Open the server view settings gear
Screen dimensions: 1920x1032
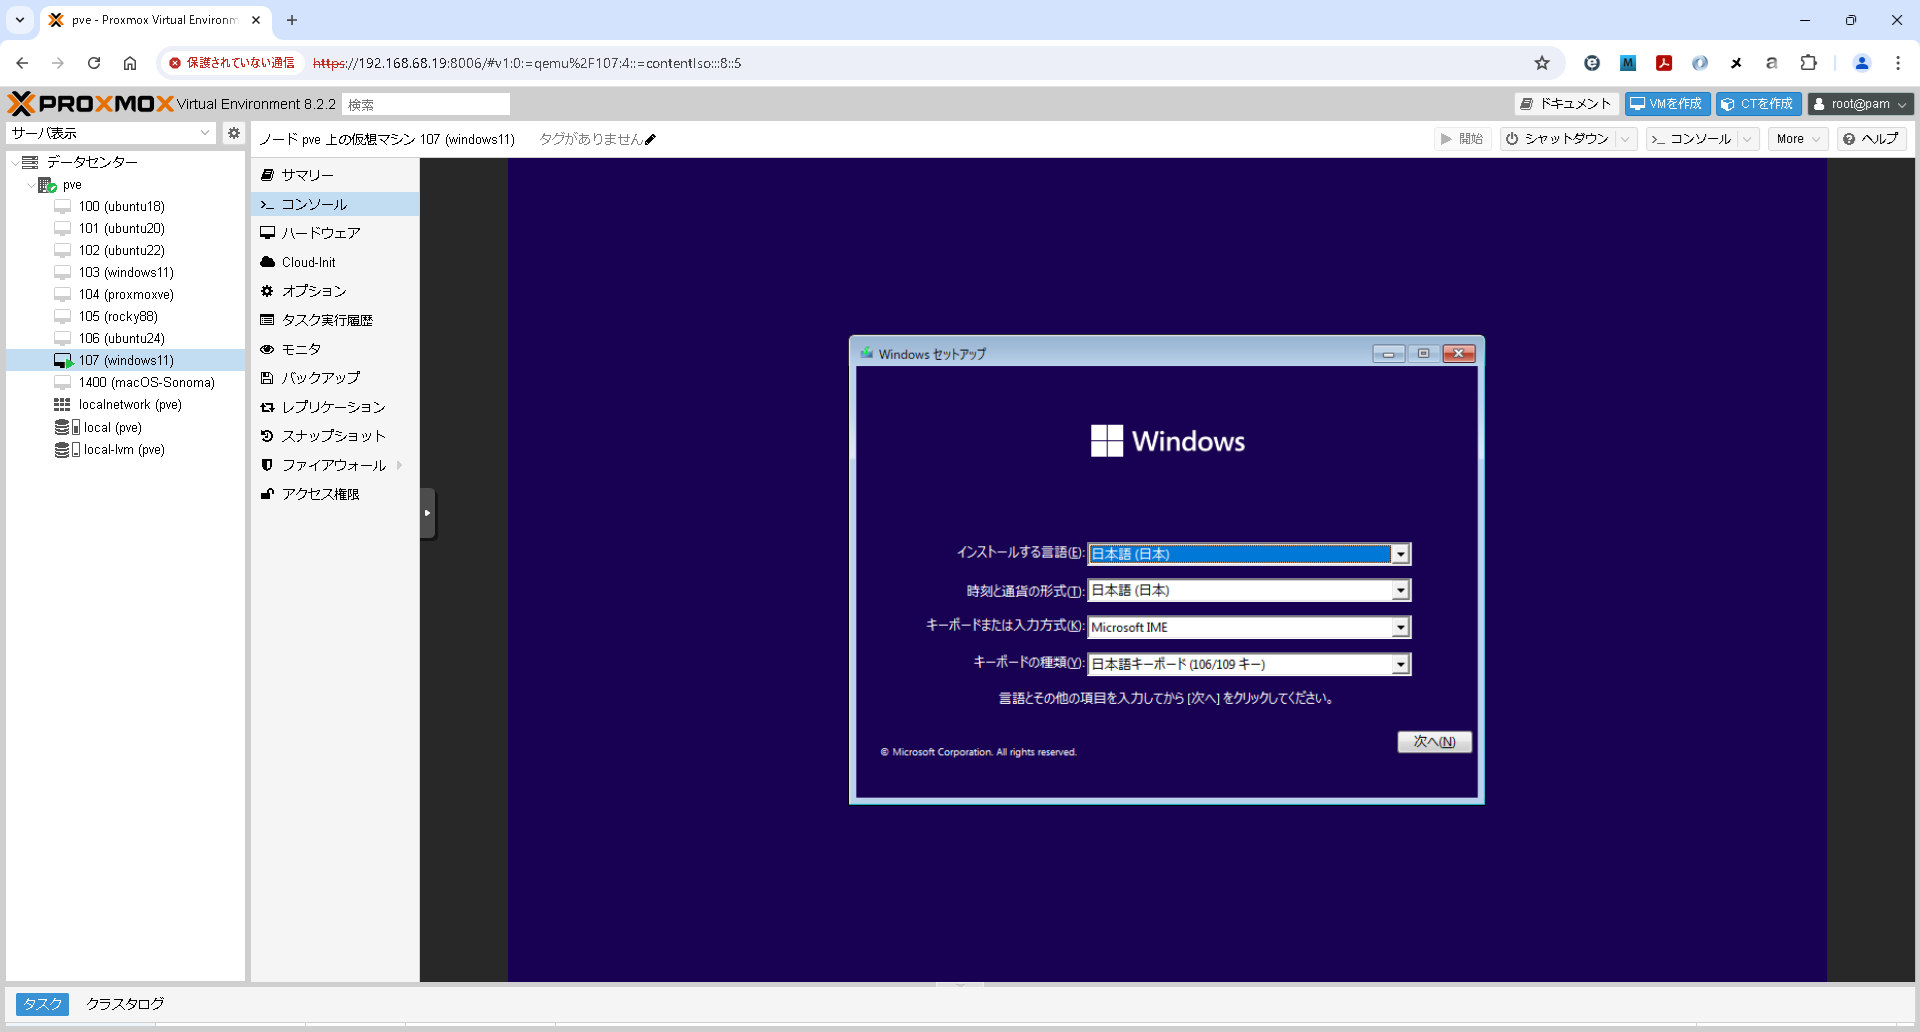coord(233,133)
